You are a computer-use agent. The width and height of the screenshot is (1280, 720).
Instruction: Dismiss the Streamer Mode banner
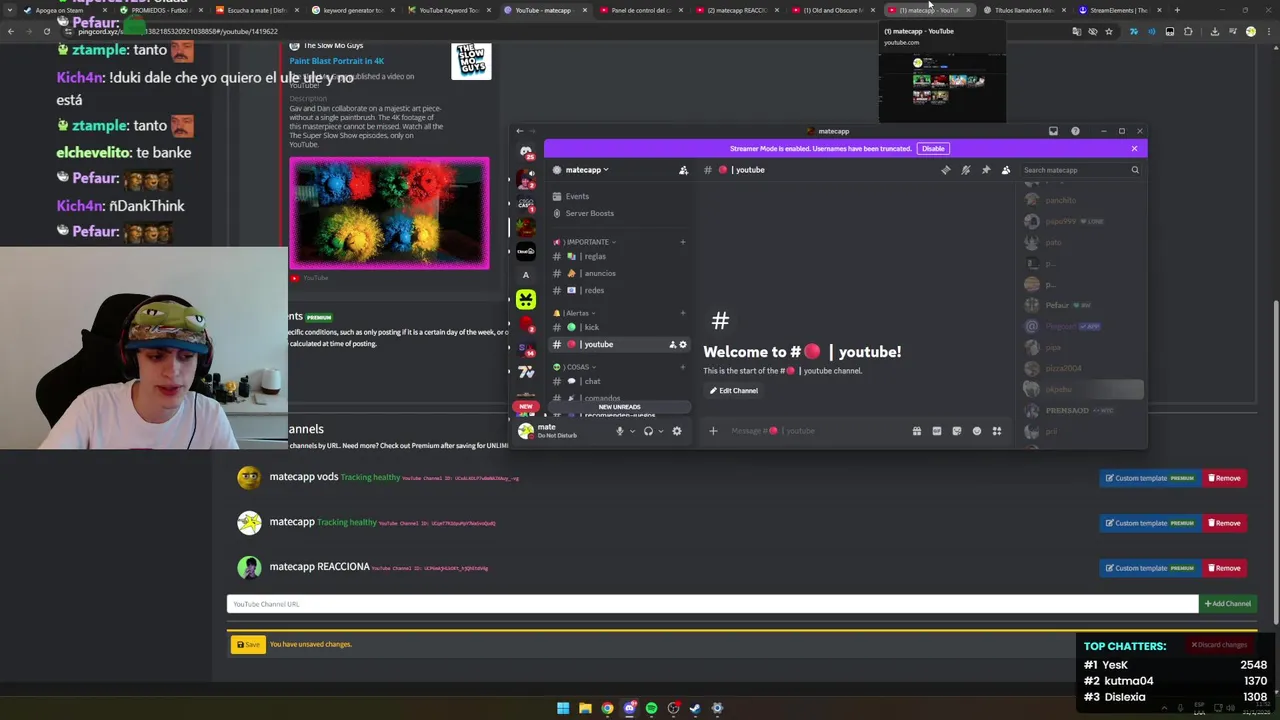pyautogui.click(x=1134, y=149)
